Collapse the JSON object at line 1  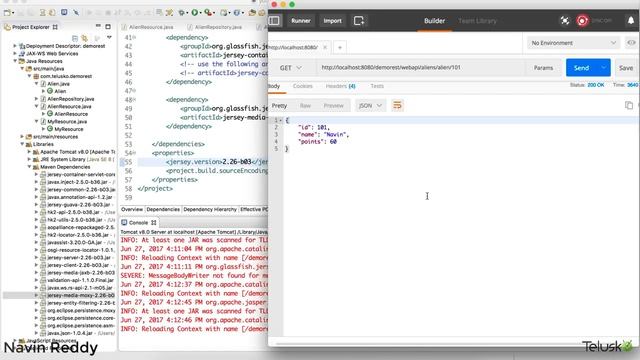(281, 120)
